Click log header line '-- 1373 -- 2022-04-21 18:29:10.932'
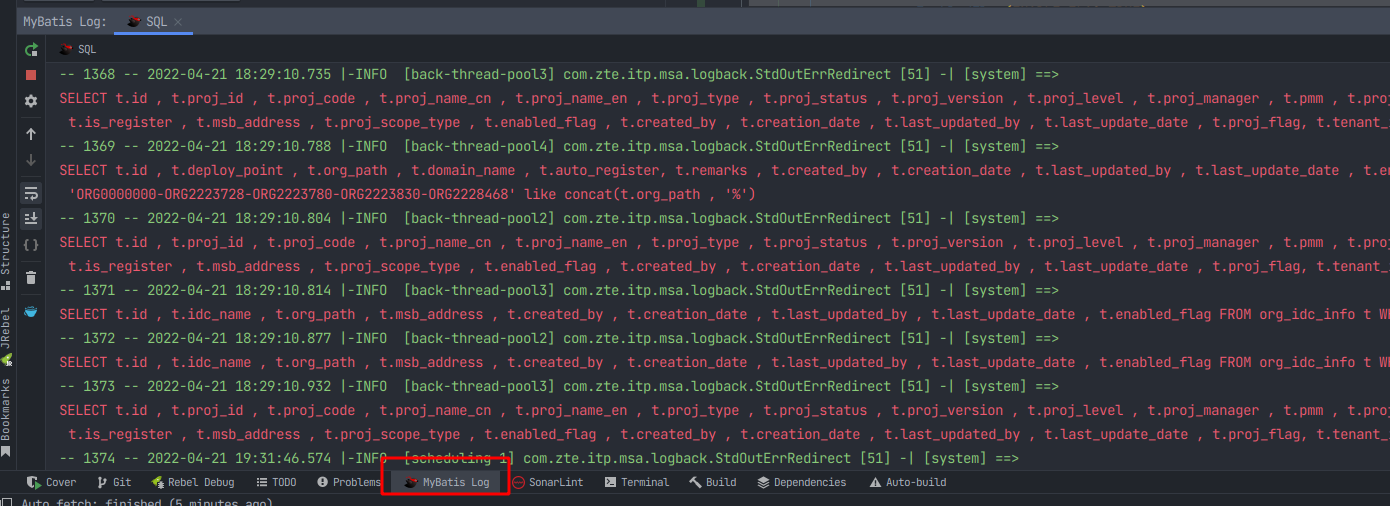The height and width of the screenshot is (506, 1390). pyautogui.click(x=559, y=387)
